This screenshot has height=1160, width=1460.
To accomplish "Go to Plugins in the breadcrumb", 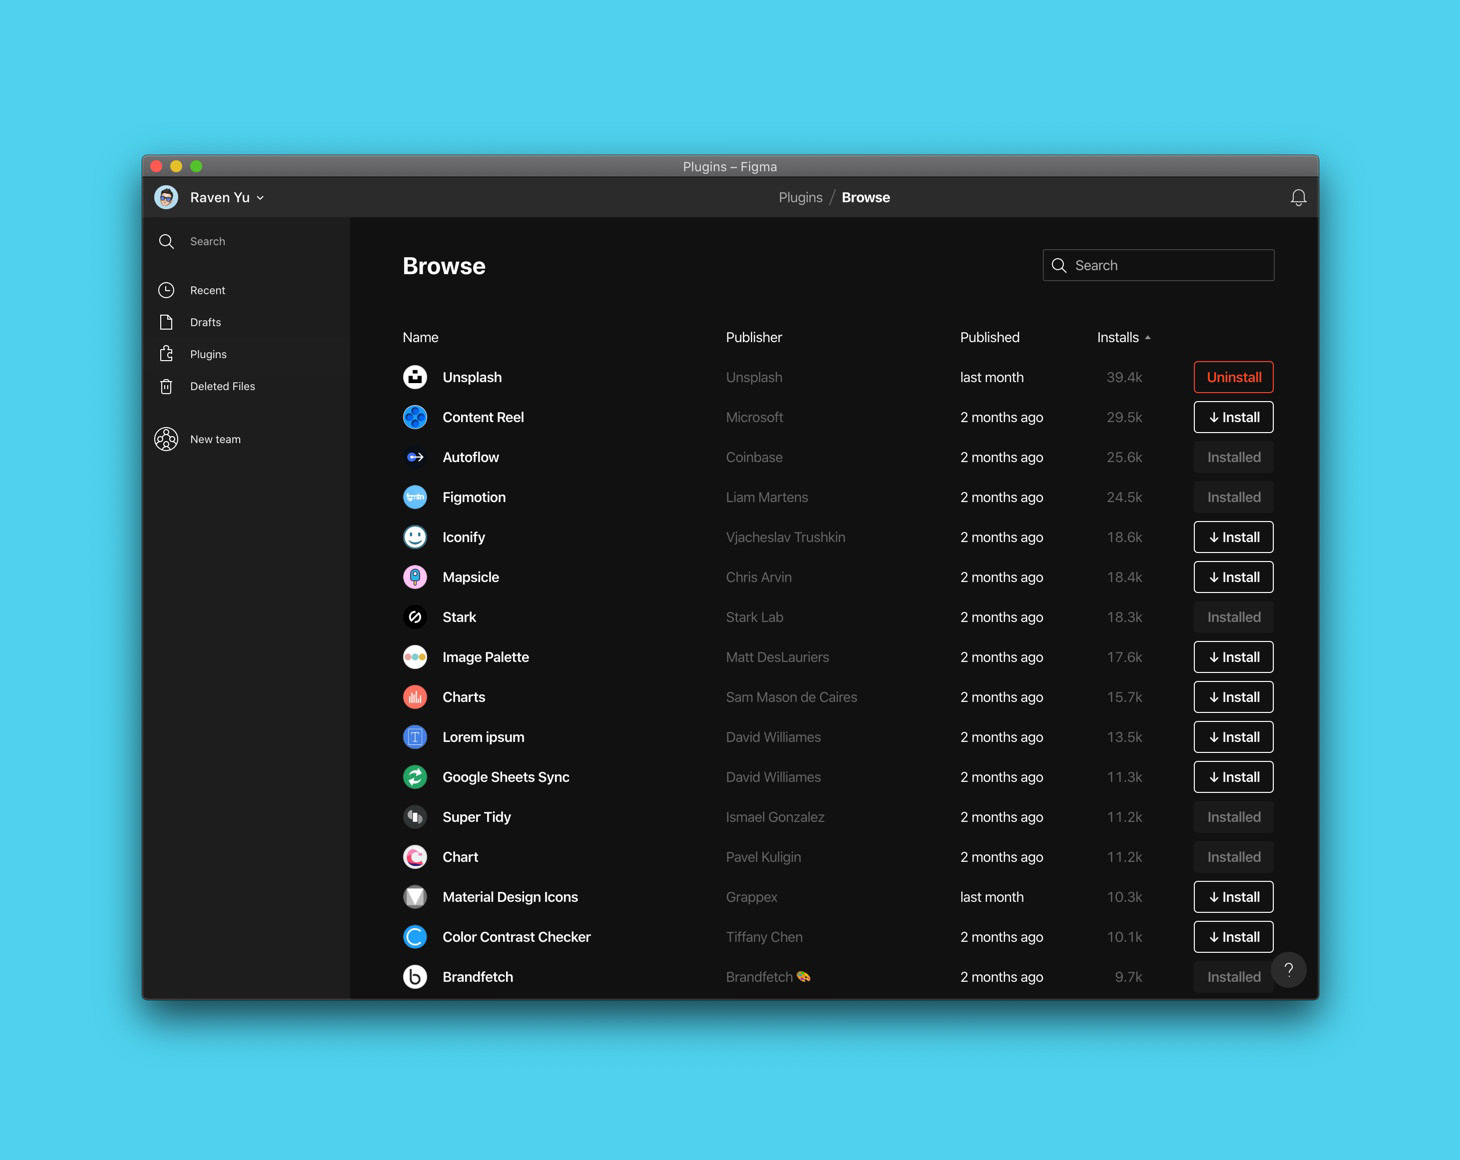I will 800,198.
